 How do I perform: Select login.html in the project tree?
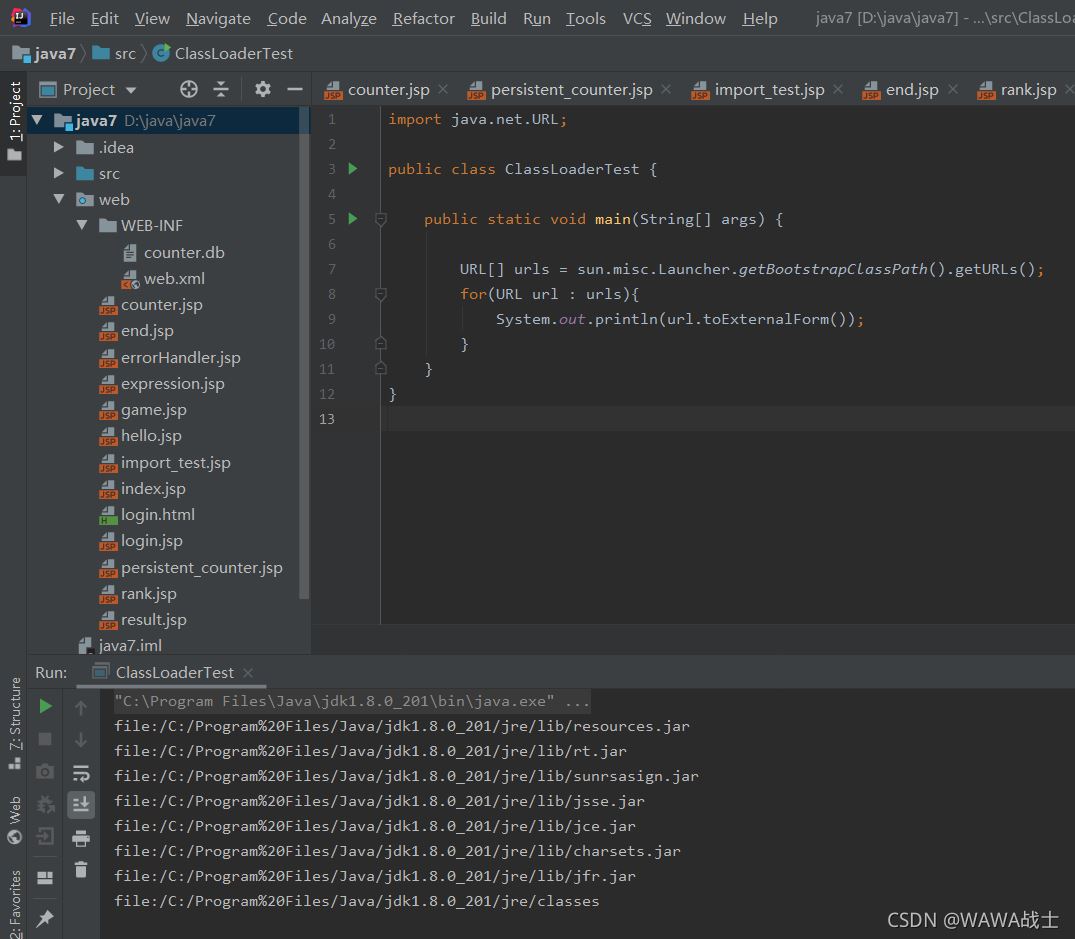point(157,515)
